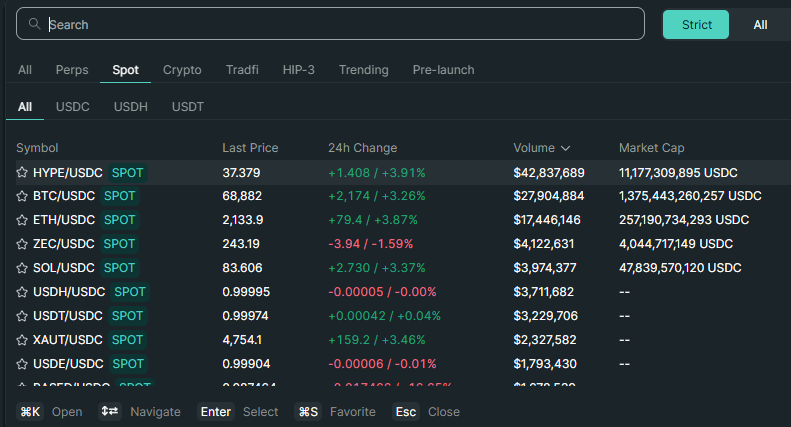This screenshot has height=427, width=791.
Task: Switch to the Perps tab
Action: tap(72, 70)
